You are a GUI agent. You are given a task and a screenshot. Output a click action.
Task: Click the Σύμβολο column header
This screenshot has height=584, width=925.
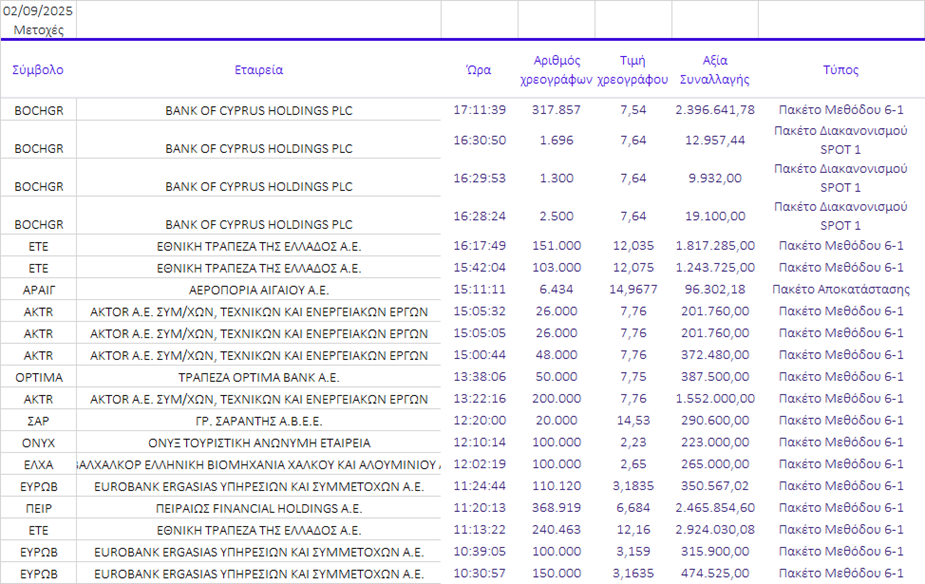[38, 70]
